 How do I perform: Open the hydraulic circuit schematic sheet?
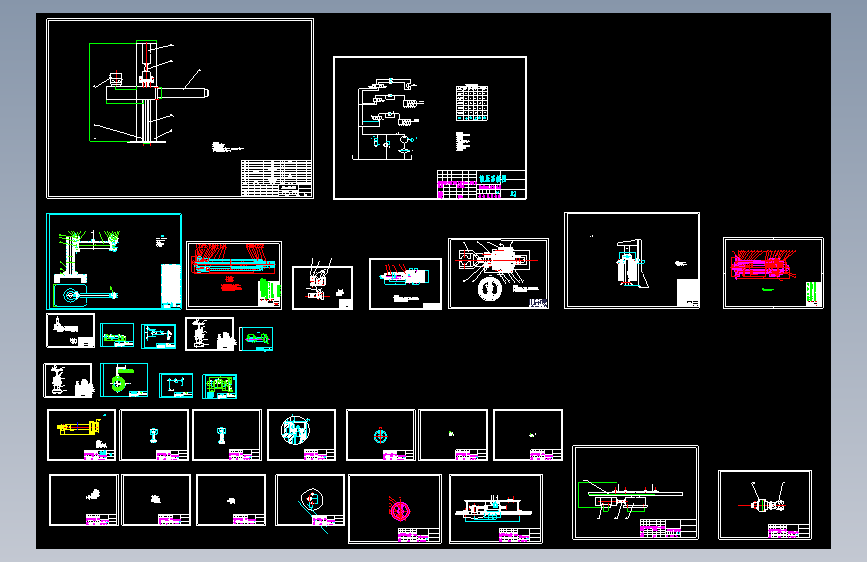pyautogui.click(x=430, y=128)
